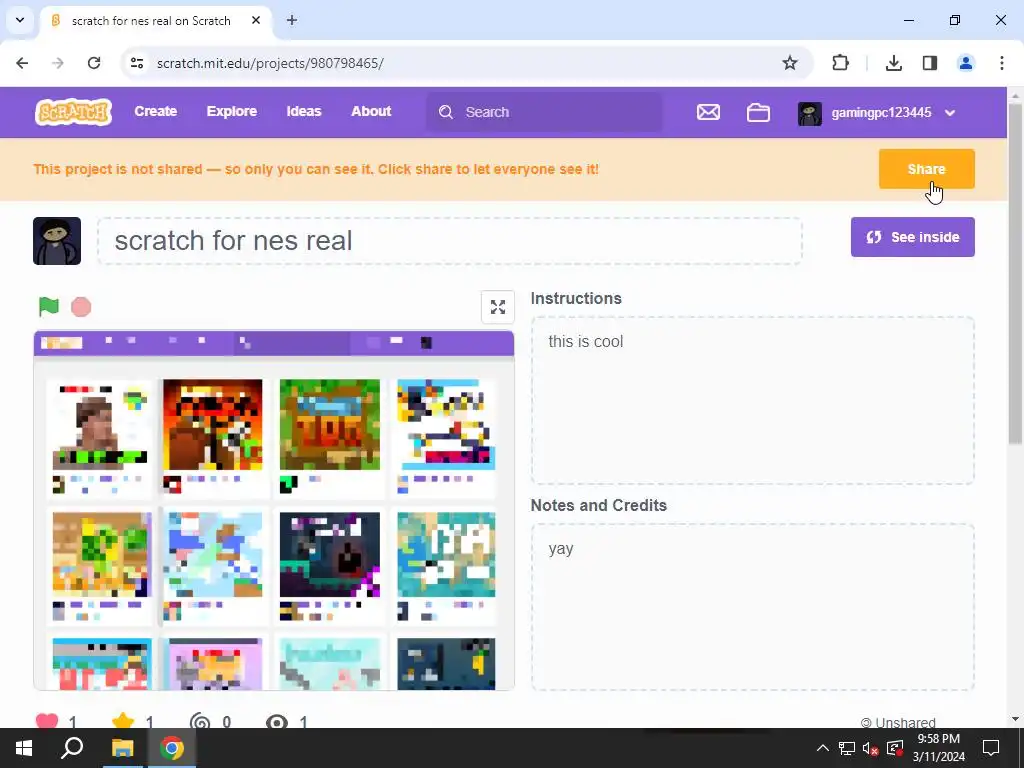The height and width of the screenshot is (768, 1024).
Task: Go back in browser history
Action: point(22,63)
